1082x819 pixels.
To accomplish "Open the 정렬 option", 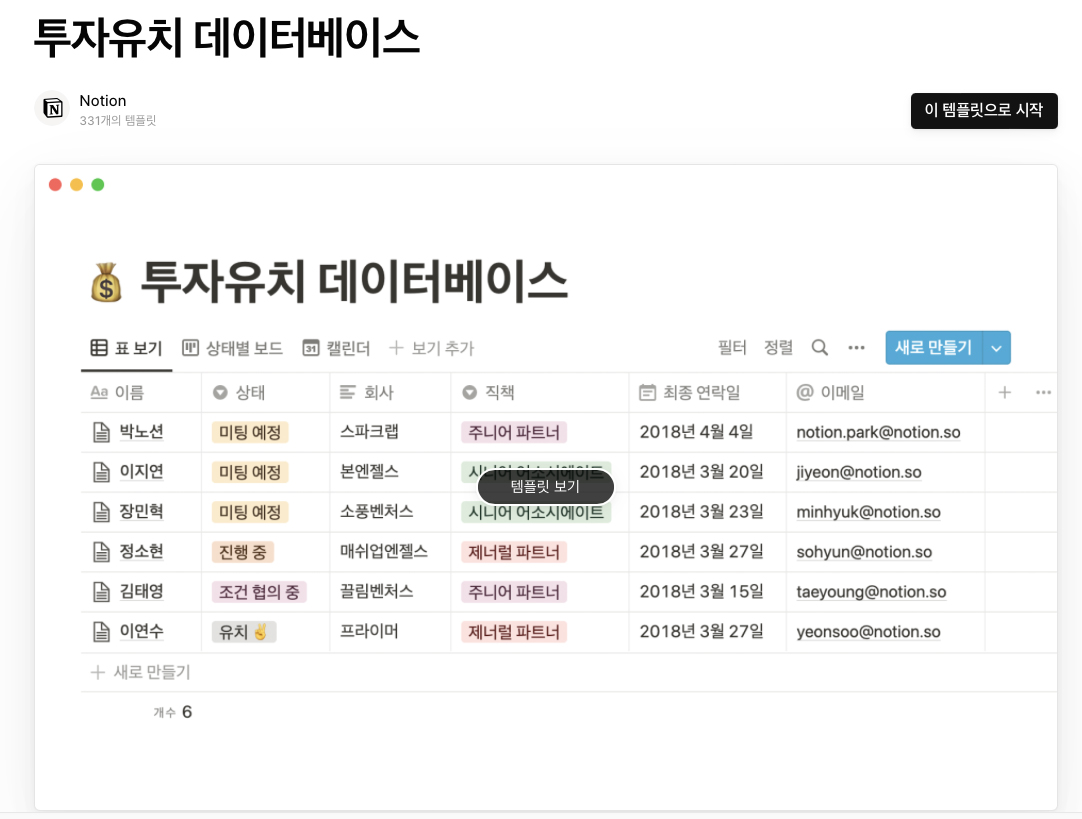I will pyautogui.click(x=778, y=348).
